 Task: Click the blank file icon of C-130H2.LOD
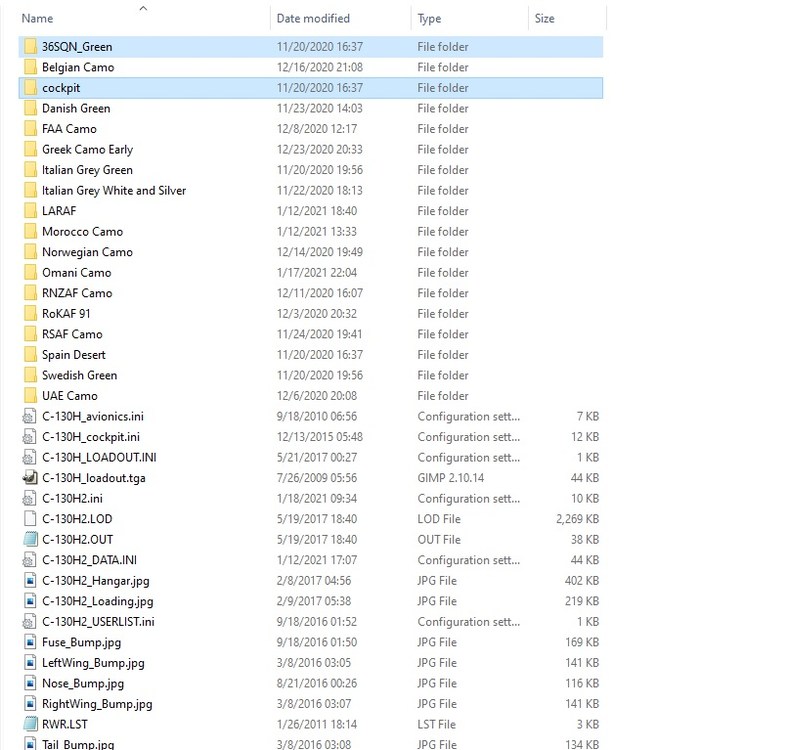(x=30, y=519)
